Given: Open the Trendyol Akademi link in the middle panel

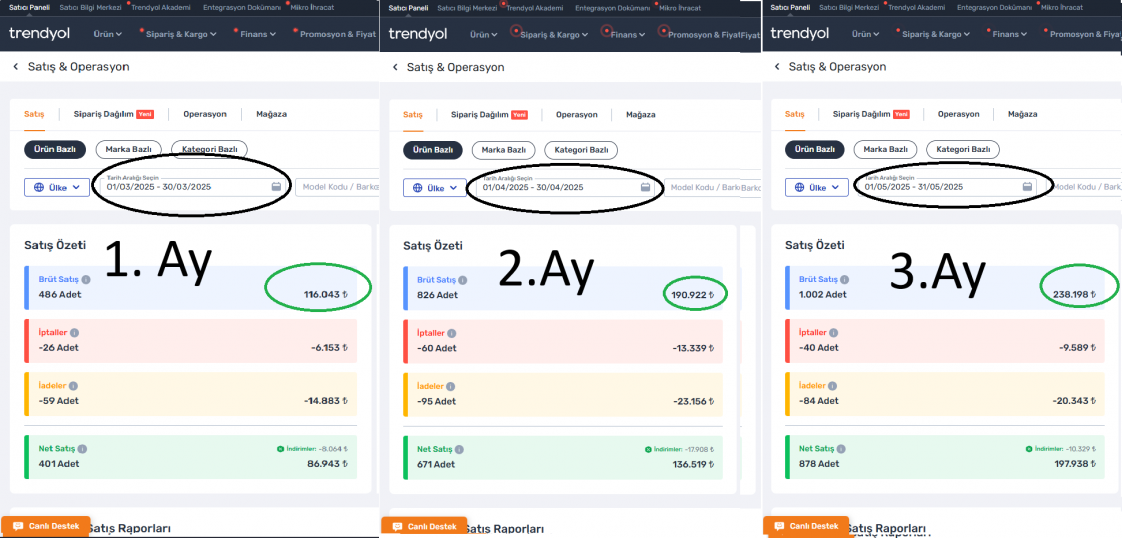Looking at the screenshot, I should tap(535, 8).
